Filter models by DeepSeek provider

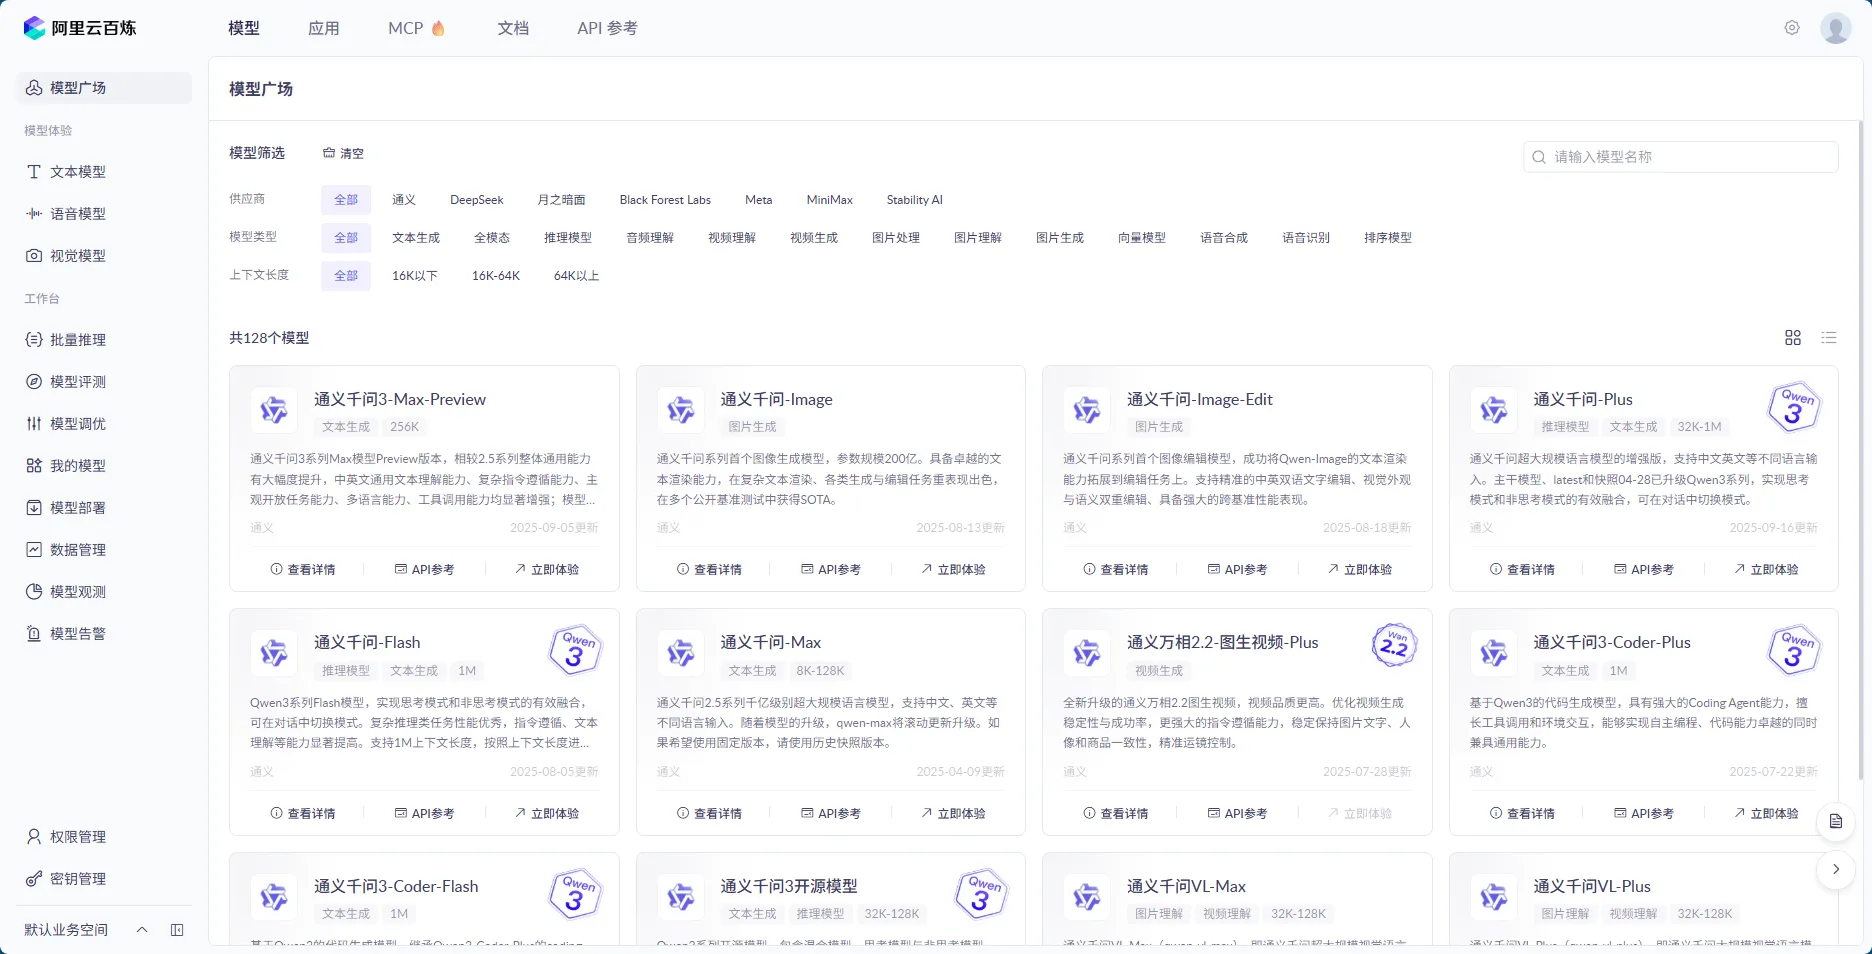(x=477, y=199)
